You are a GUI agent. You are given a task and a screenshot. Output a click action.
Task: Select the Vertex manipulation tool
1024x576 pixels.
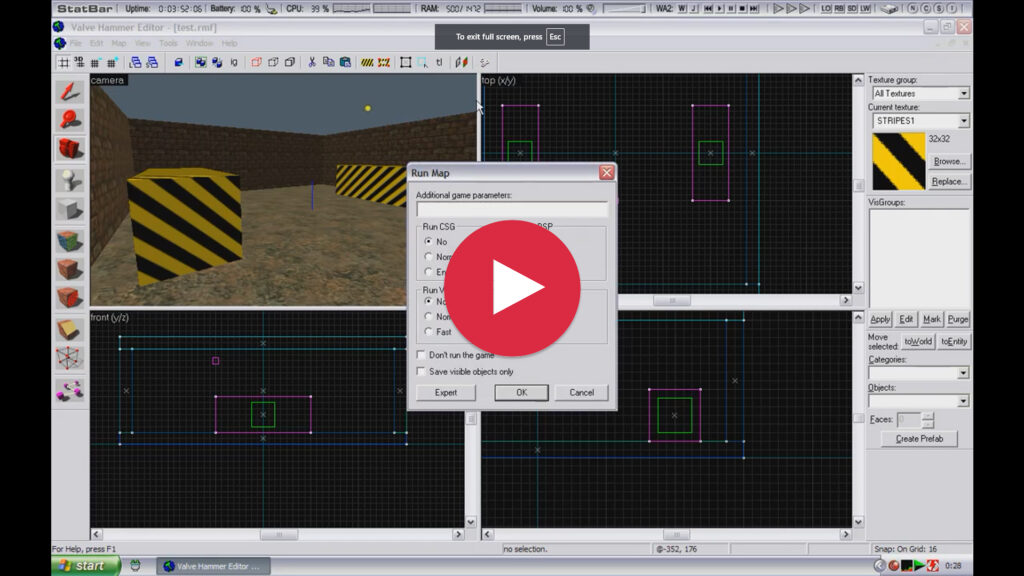click(x=69, y=358)
